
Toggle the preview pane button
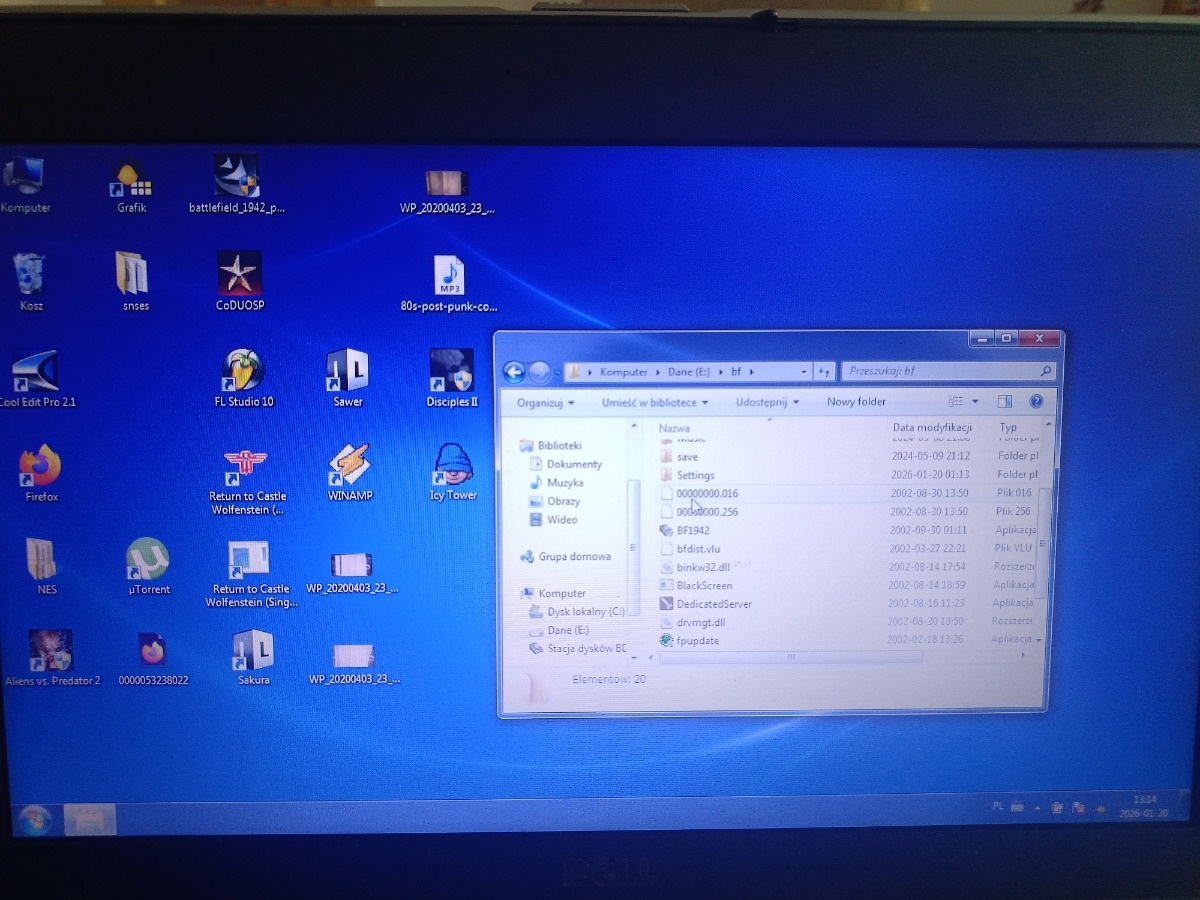pos(1004,402)
